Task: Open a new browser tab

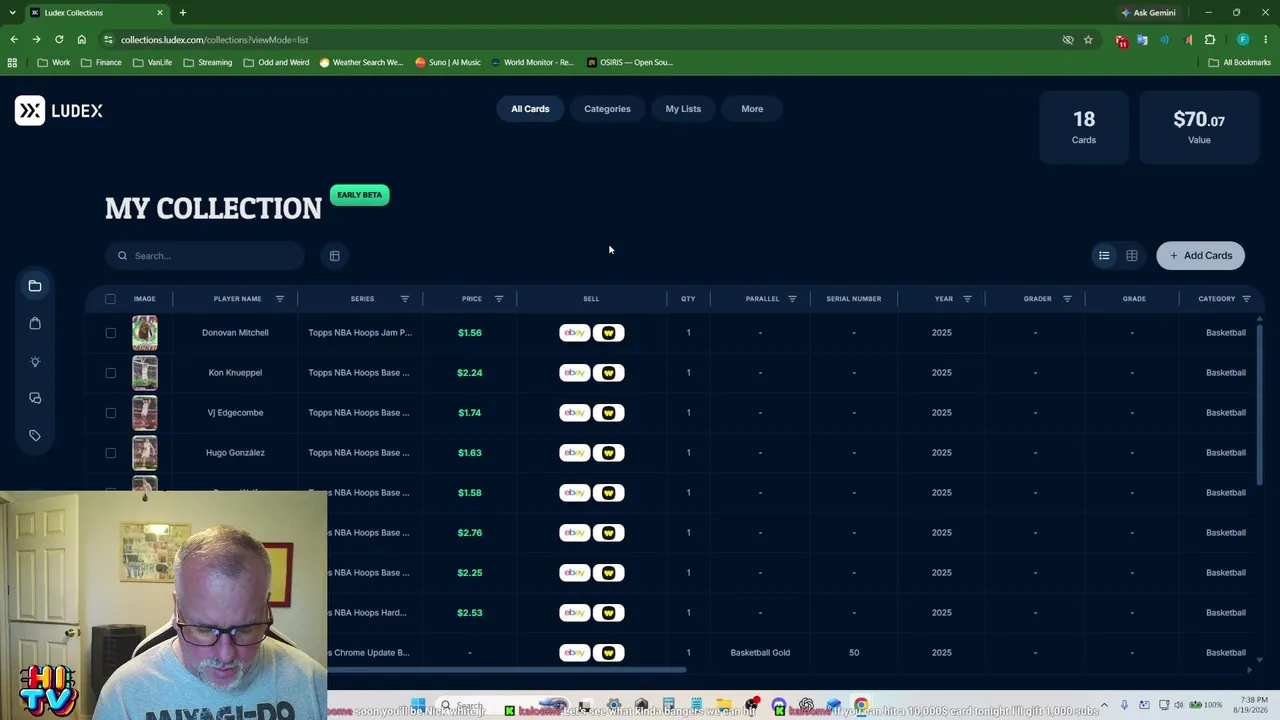Action: [183, 13]
